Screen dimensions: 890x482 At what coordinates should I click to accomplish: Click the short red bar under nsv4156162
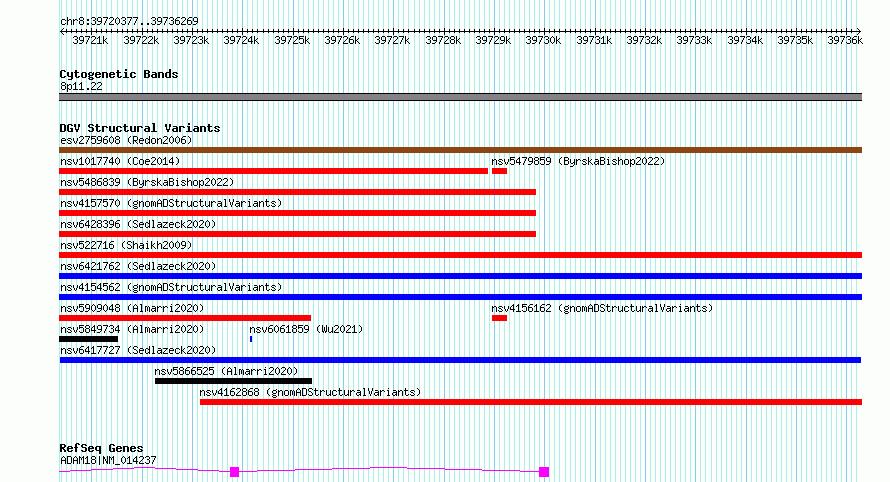tap(499, 318)
